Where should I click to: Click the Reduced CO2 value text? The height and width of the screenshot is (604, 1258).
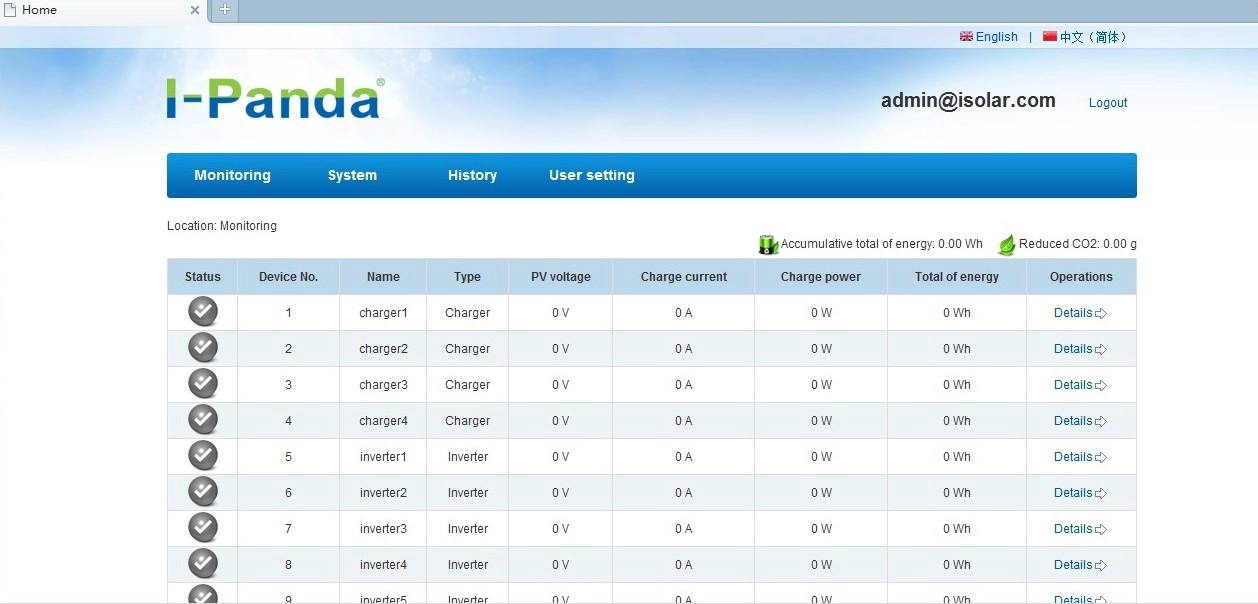point(1078,244)
